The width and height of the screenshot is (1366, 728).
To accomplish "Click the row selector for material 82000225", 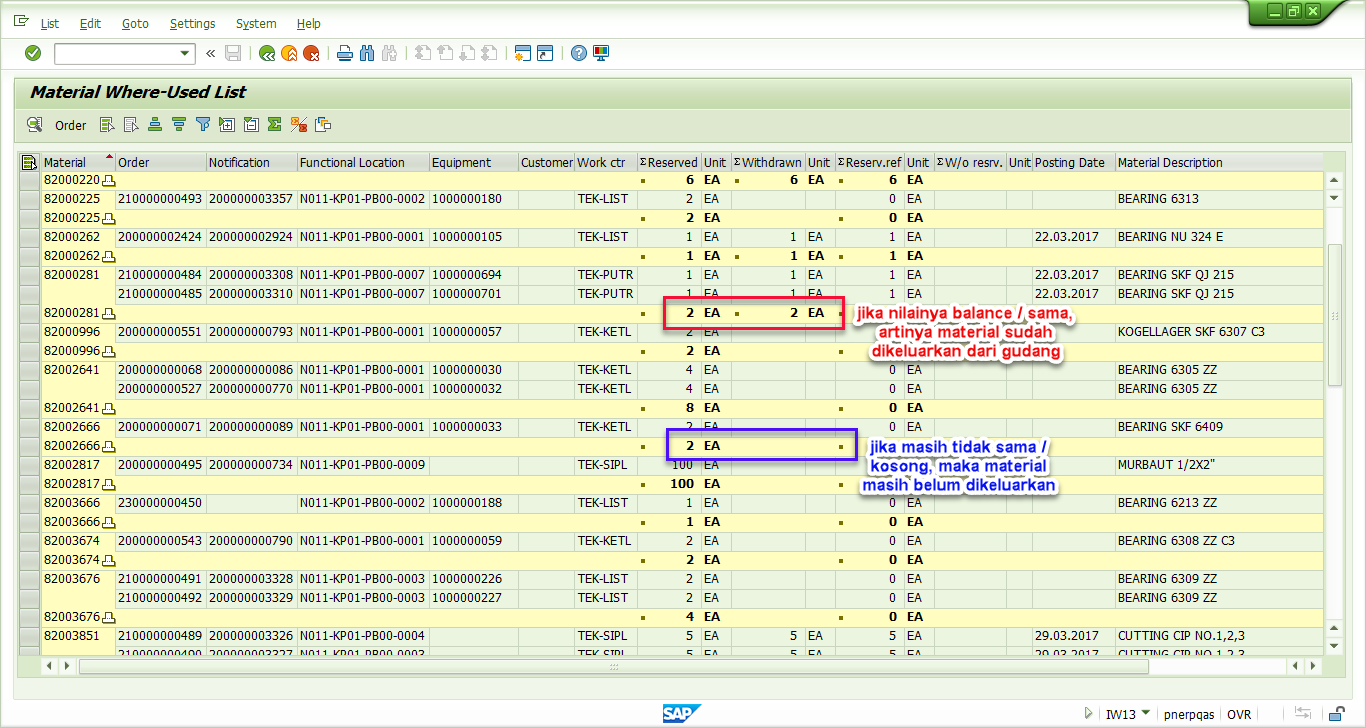I will click(30, 199).
